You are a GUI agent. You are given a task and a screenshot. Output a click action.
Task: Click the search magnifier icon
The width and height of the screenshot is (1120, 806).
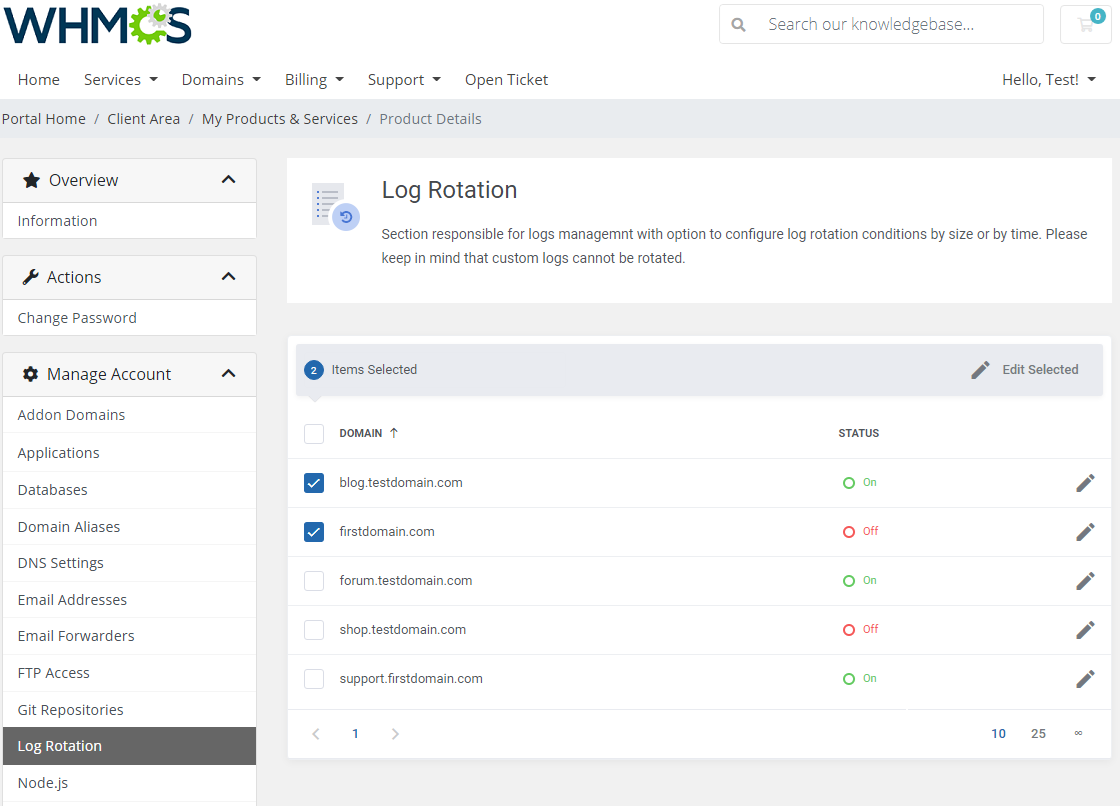point(739,25)
